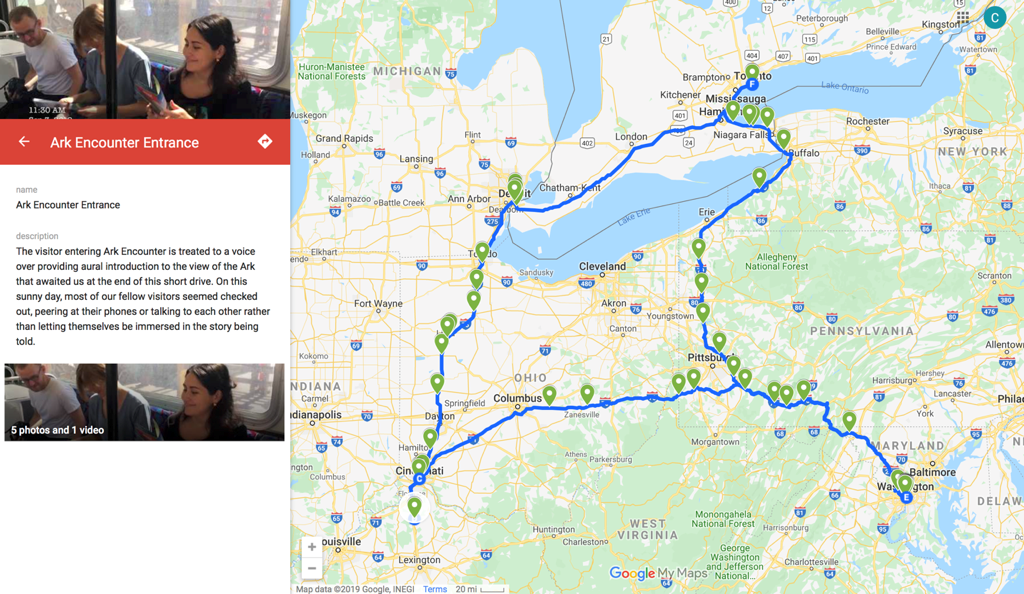Click the Ark Encounter Entrance title bar
Screen dimensions: 1024x594
coord(145,142)
